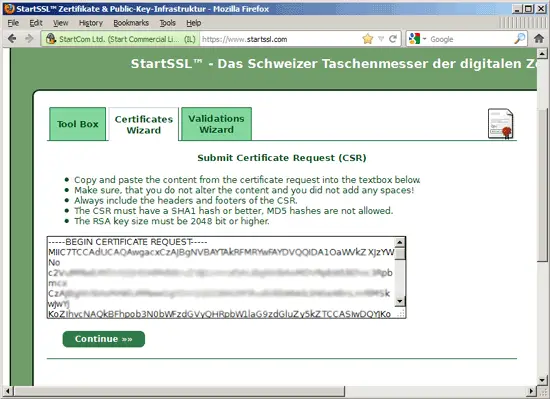
Task: Maximize the Firefox window
Action: point(529,9)
